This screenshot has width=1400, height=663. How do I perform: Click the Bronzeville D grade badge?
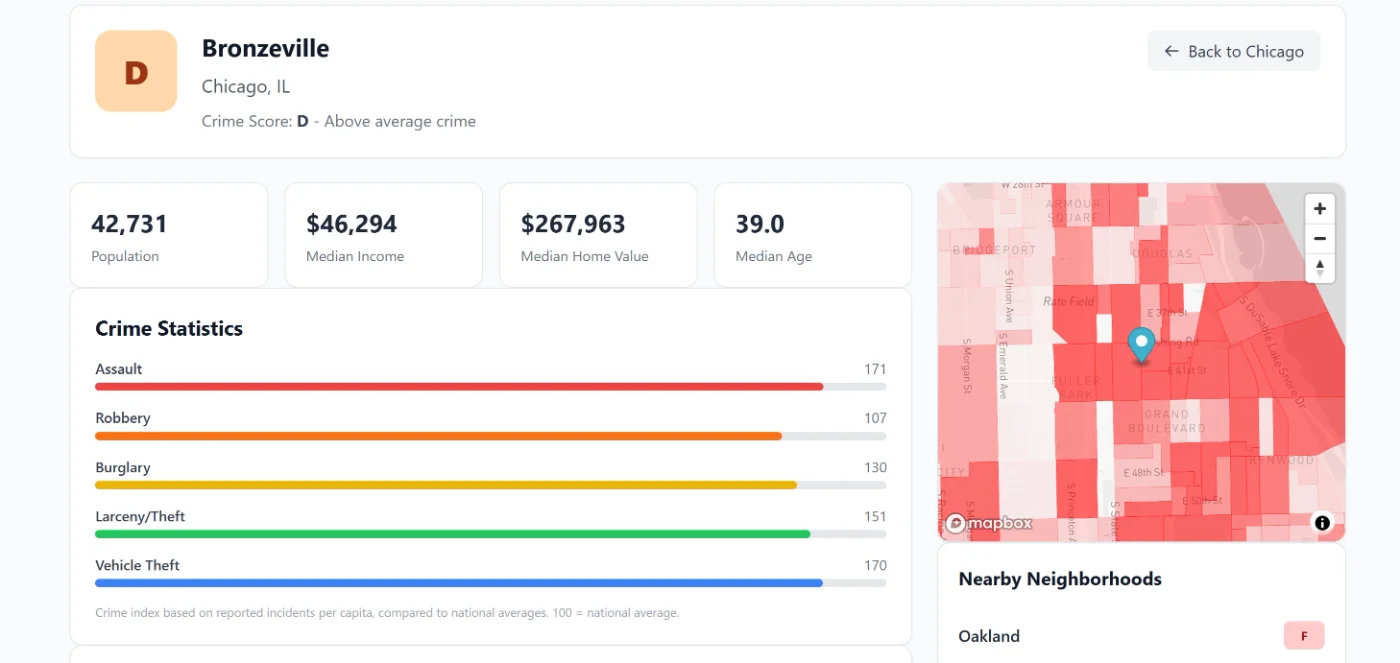(x=136, y=71)
